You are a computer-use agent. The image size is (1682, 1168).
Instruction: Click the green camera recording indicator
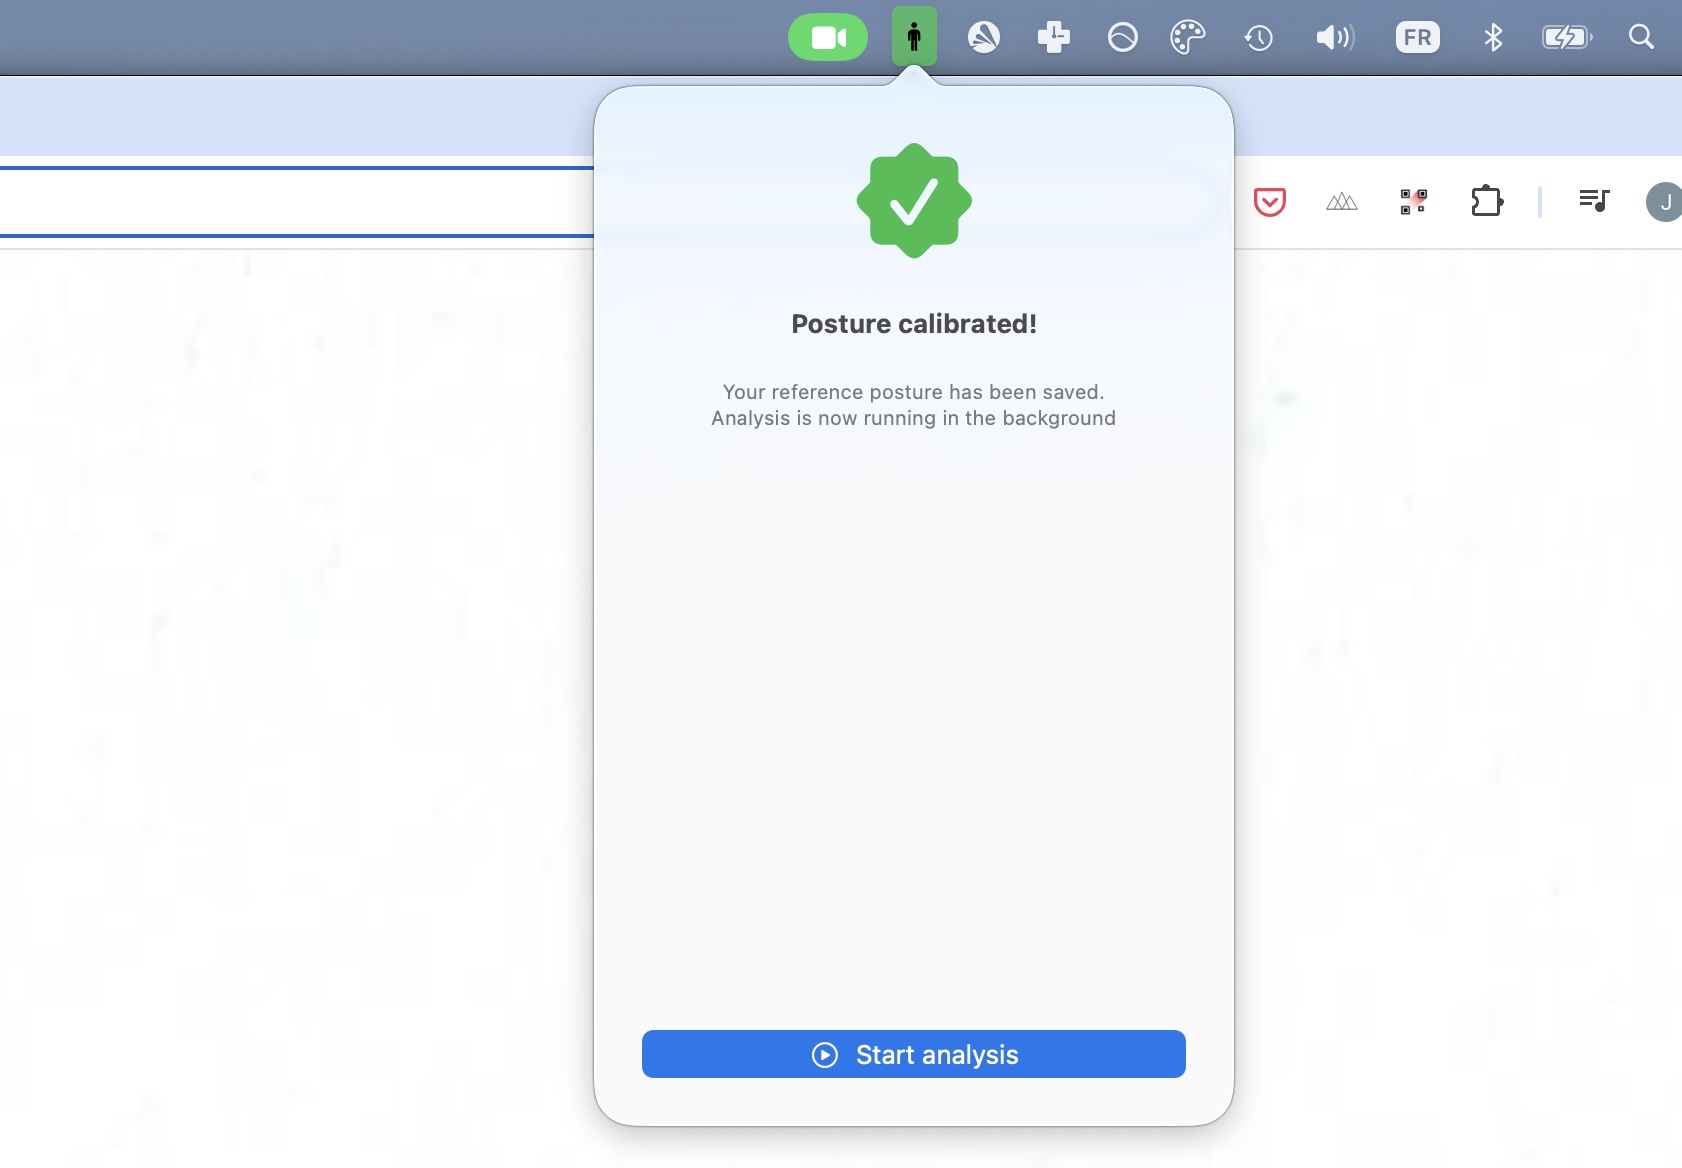(x=828, y=37)
